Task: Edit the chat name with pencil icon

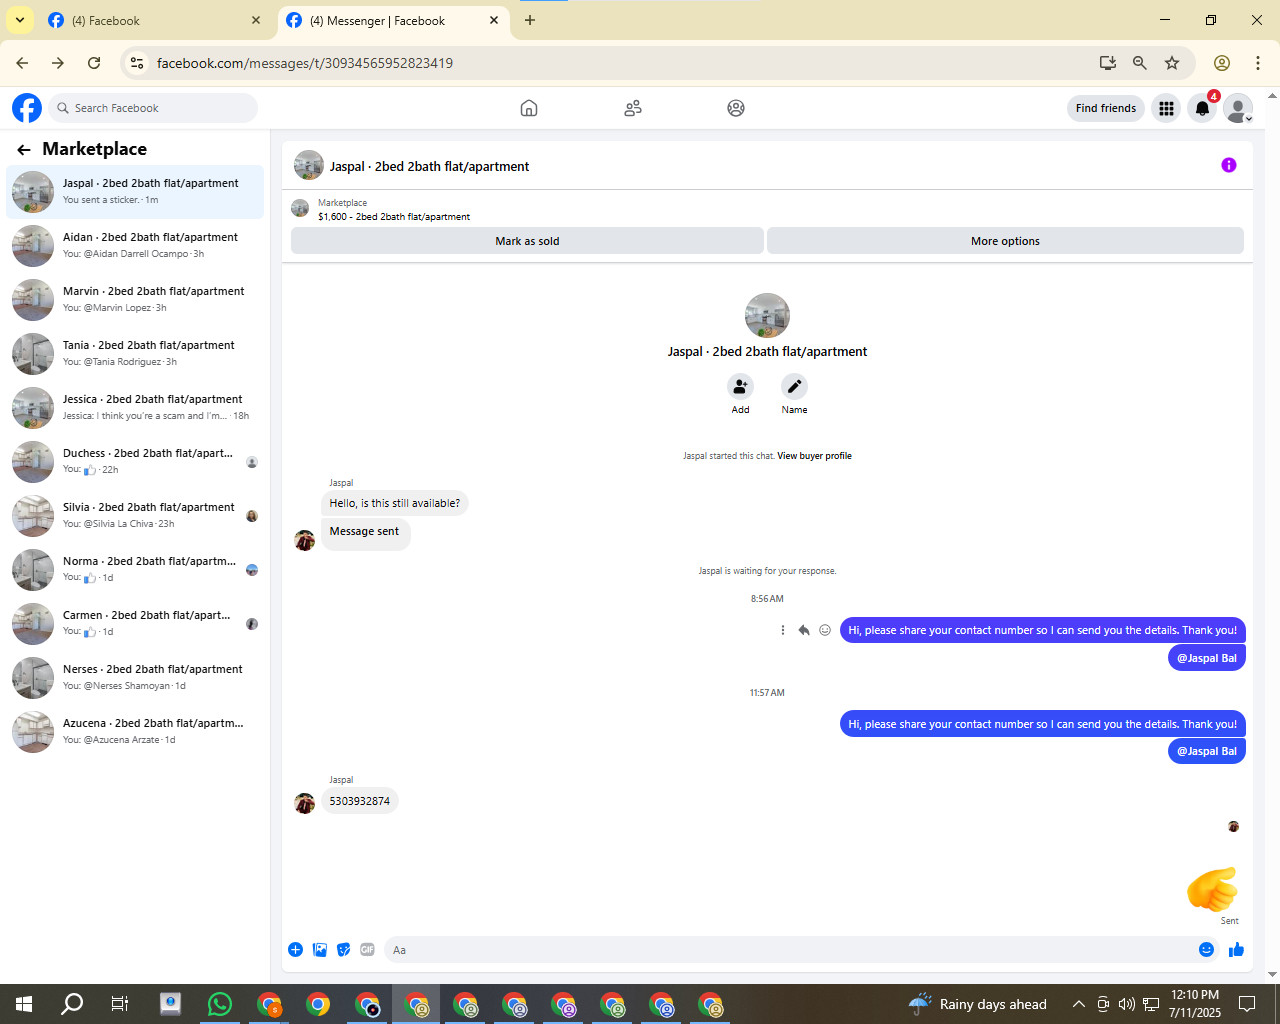Action: pyautogui.click(x=794, y=387)
